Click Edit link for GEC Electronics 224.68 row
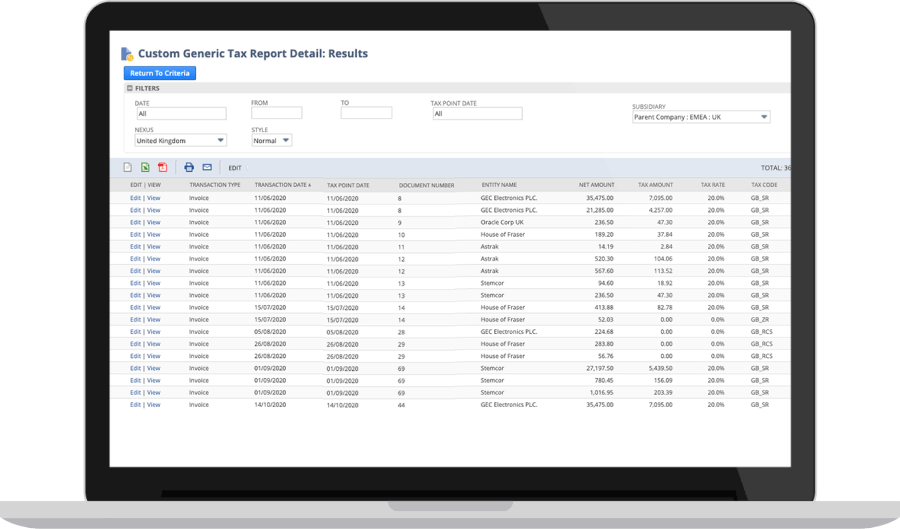Viewport: 900px width, 529px height. [135, 332]
